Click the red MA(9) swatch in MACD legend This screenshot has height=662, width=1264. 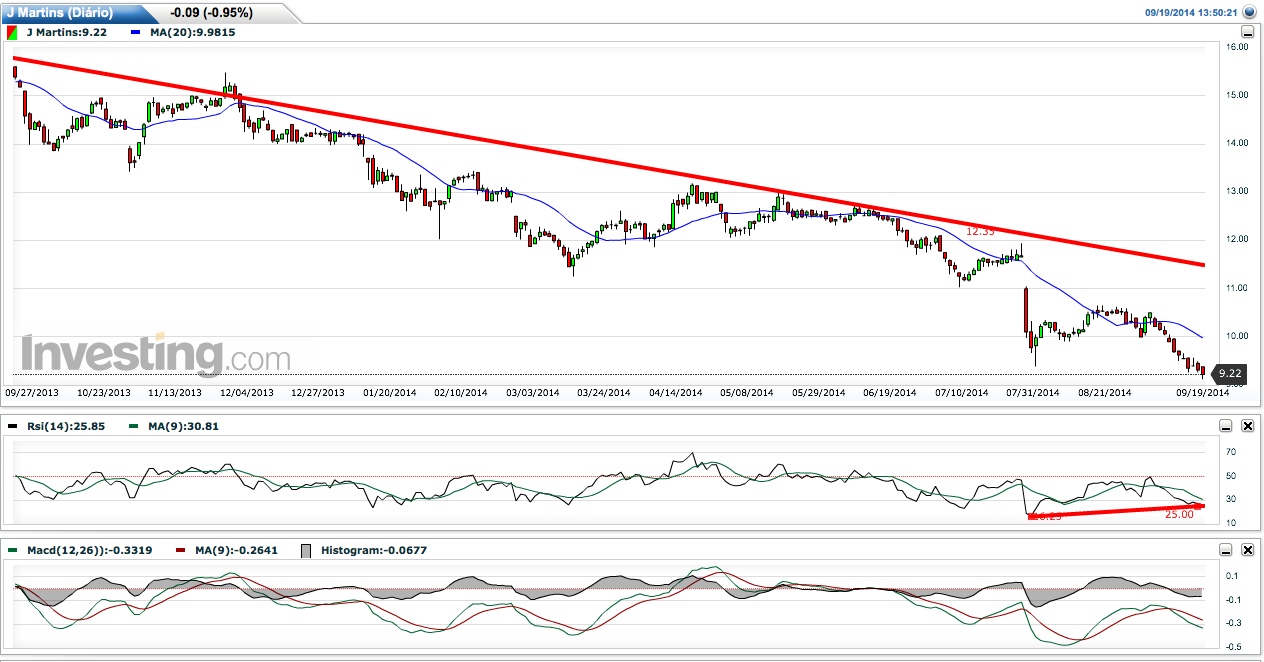[x=180, y=550]
